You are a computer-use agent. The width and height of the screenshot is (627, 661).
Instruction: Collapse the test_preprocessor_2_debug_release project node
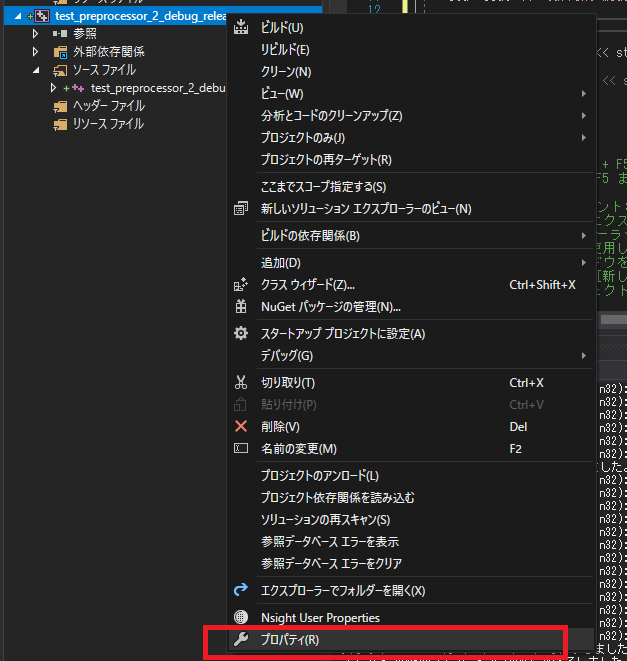18,16
